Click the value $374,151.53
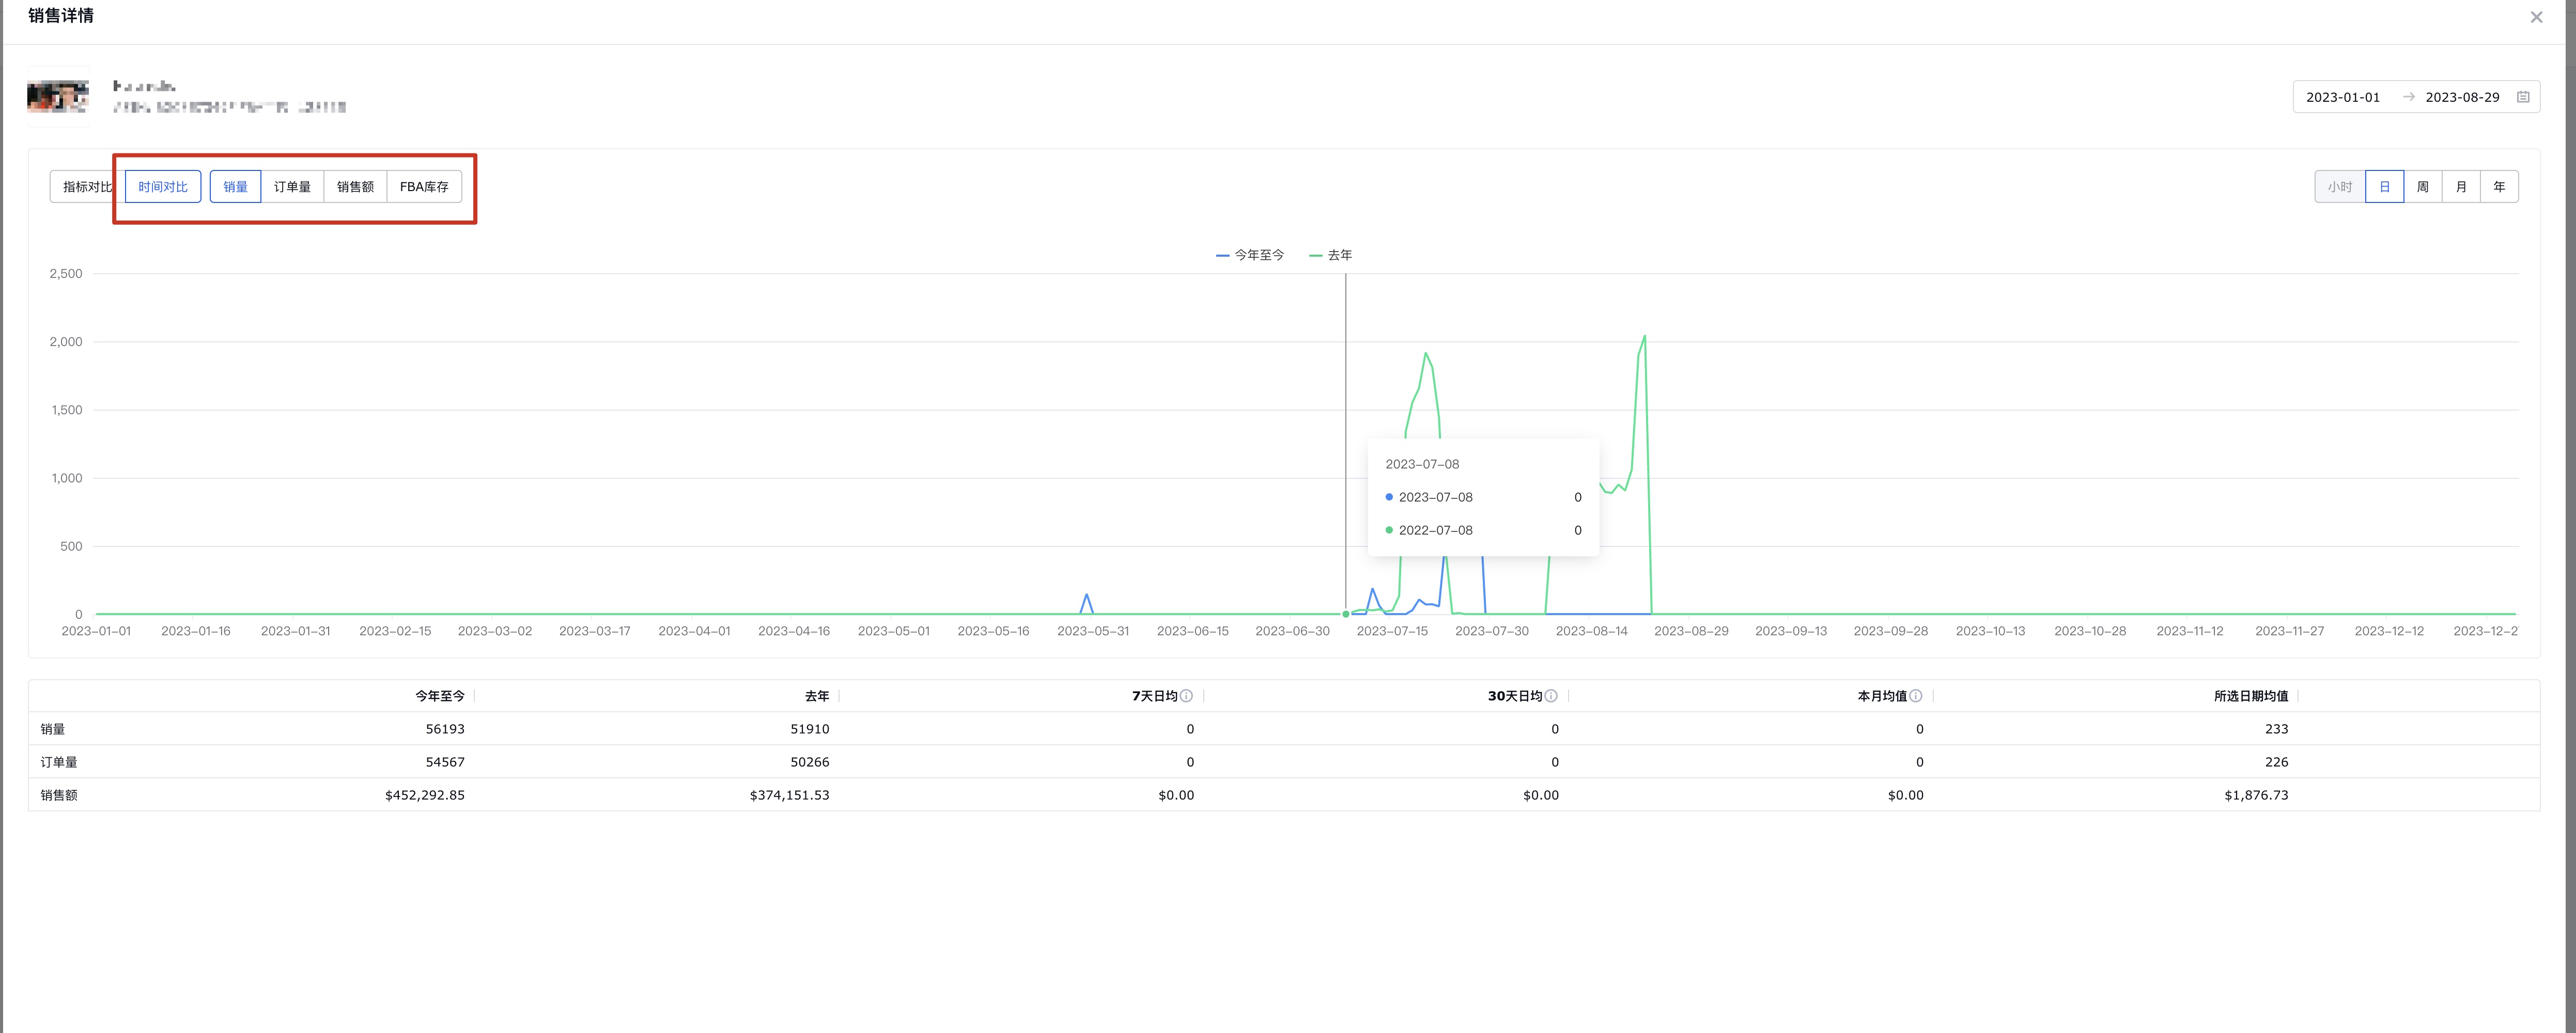2576x1033 pixels. pos(790,795)
